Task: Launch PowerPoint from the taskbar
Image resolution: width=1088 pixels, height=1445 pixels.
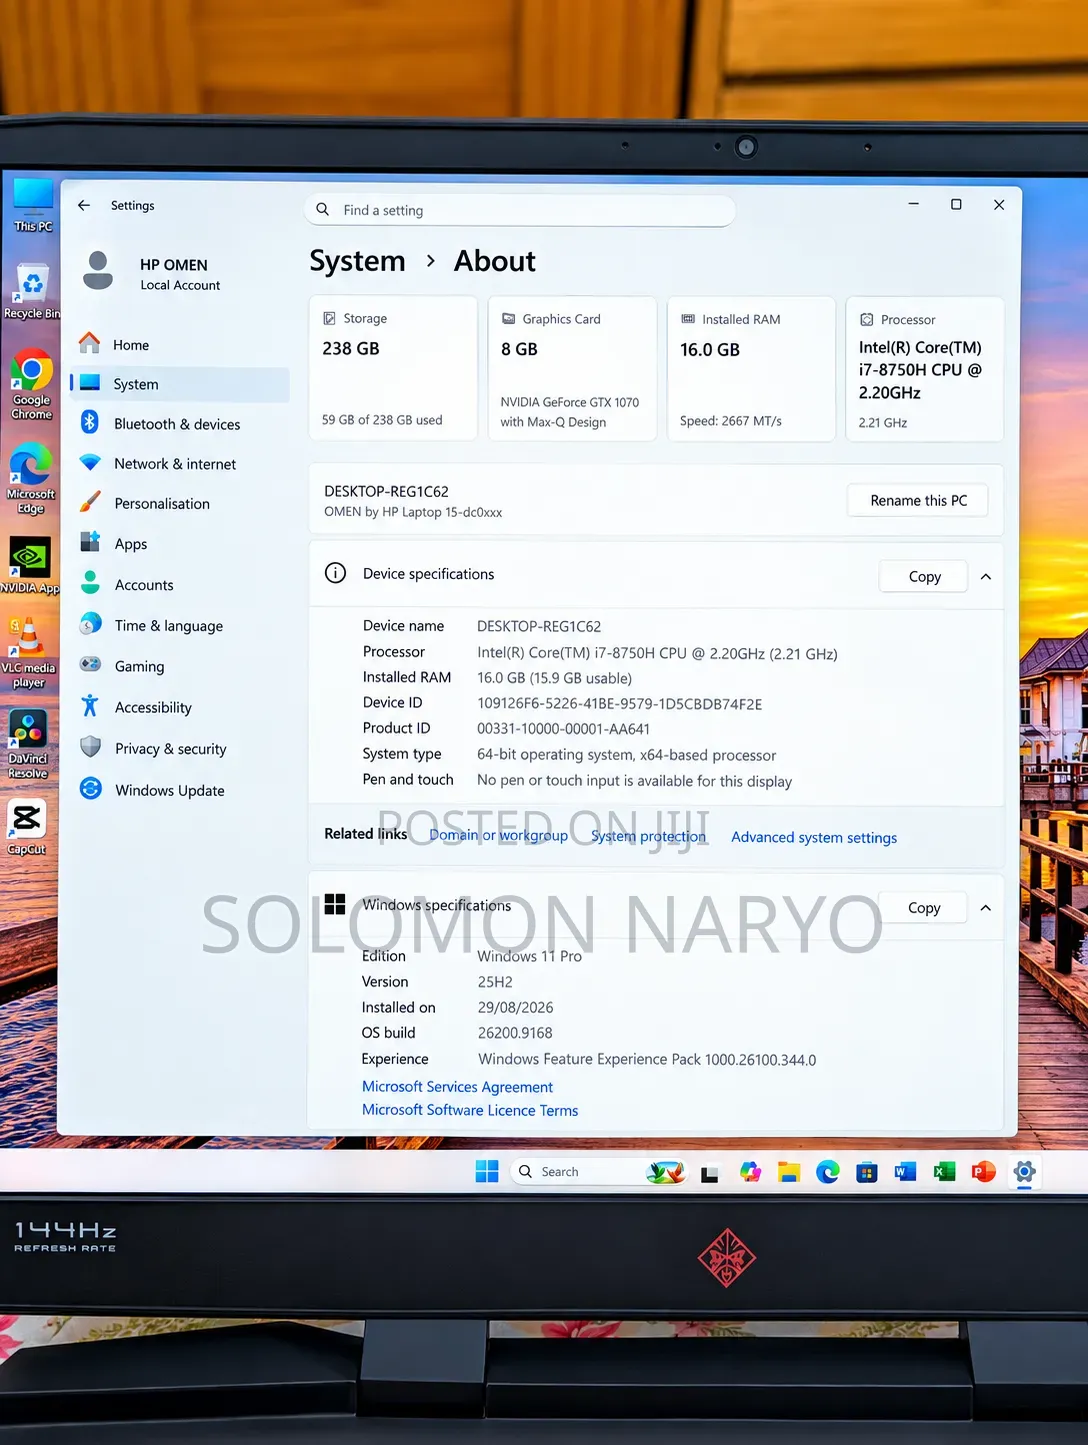Action: click(x=984, y=1171)
